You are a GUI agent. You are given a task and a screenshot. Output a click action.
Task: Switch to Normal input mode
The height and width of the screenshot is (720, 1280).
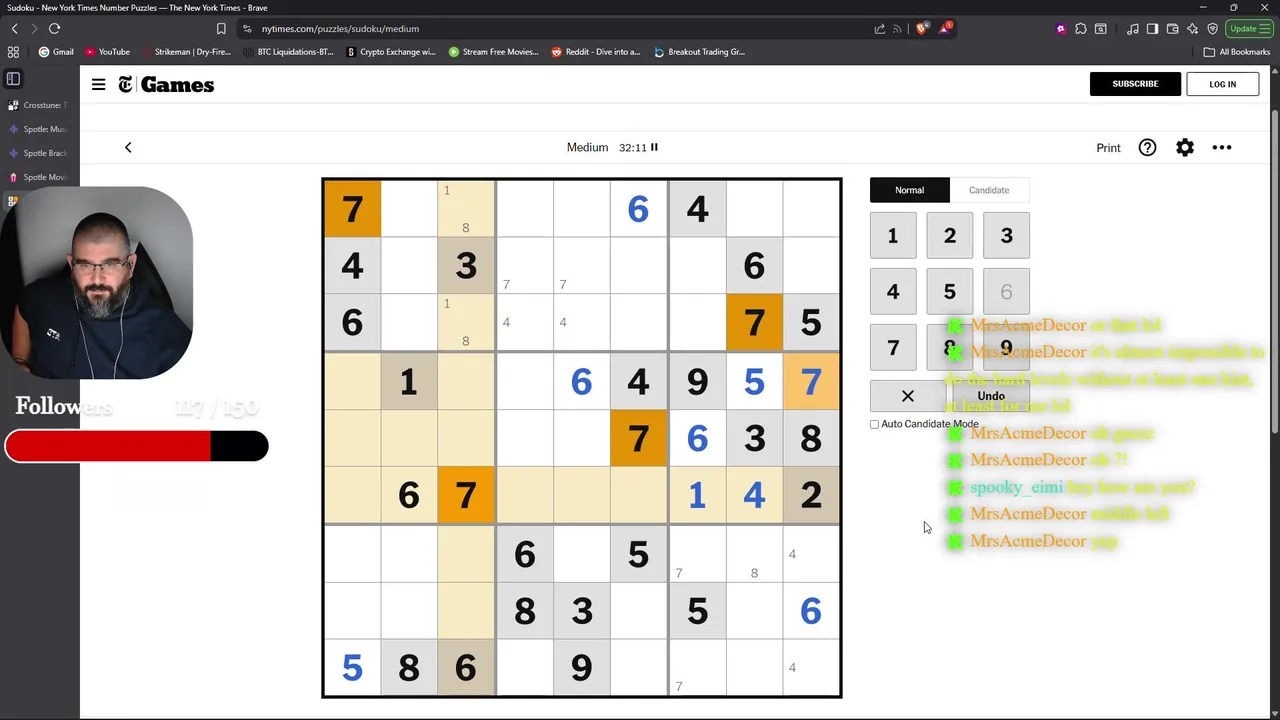point(909,190)
